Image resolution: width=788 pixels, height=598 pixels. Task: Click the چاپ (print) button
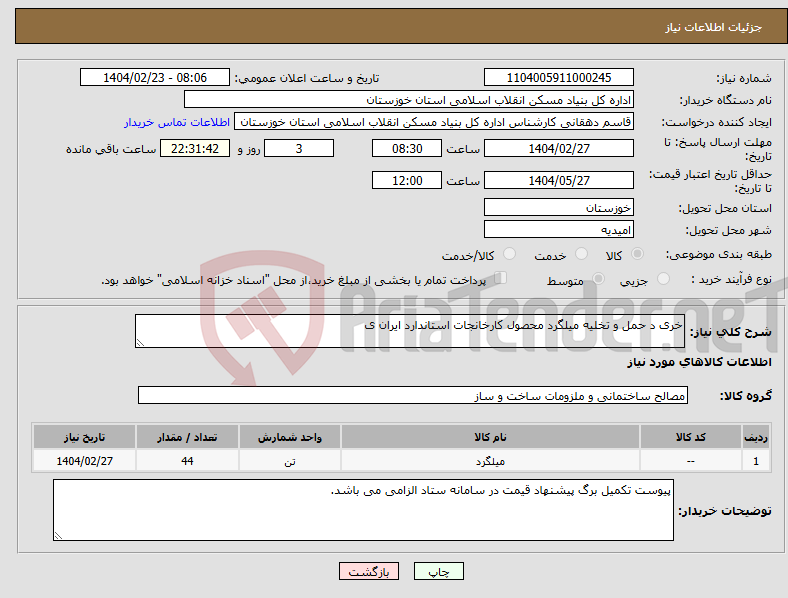point(438,571)
